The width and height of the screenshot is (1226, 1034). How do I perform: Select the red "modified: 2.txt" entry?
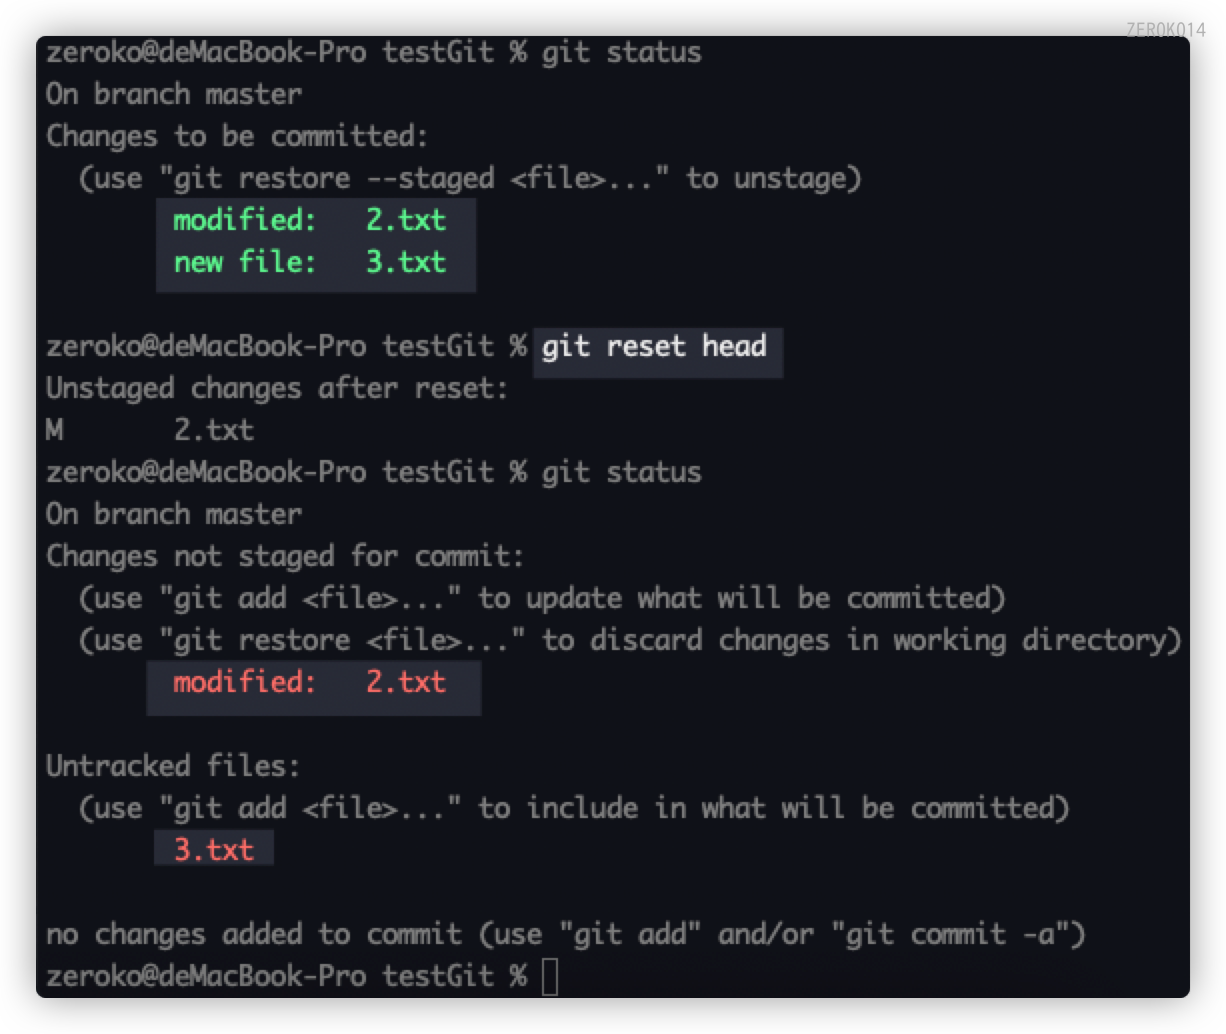click(309, 682)
